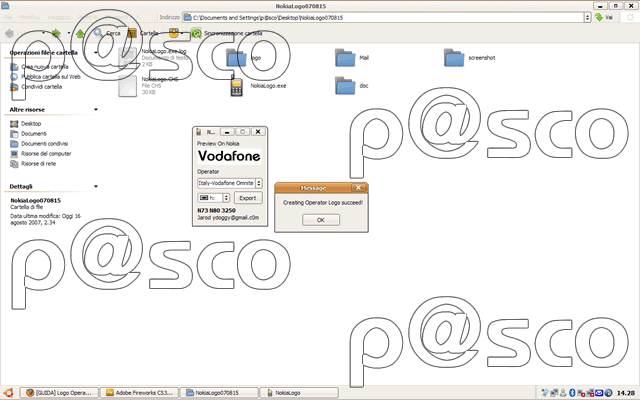Select the NokiaLogo.exe.log text file icon
The image size is (640, 400).
[127, 58]
